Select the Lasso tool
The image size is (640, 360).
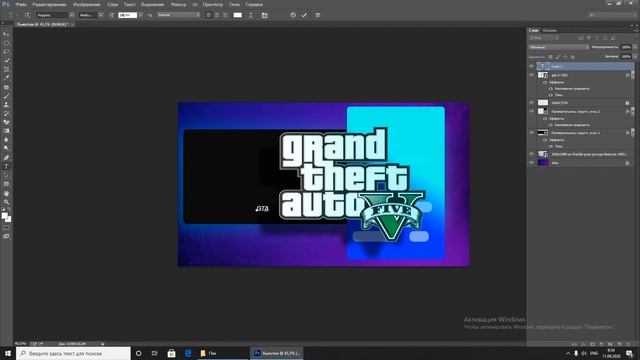6,52
